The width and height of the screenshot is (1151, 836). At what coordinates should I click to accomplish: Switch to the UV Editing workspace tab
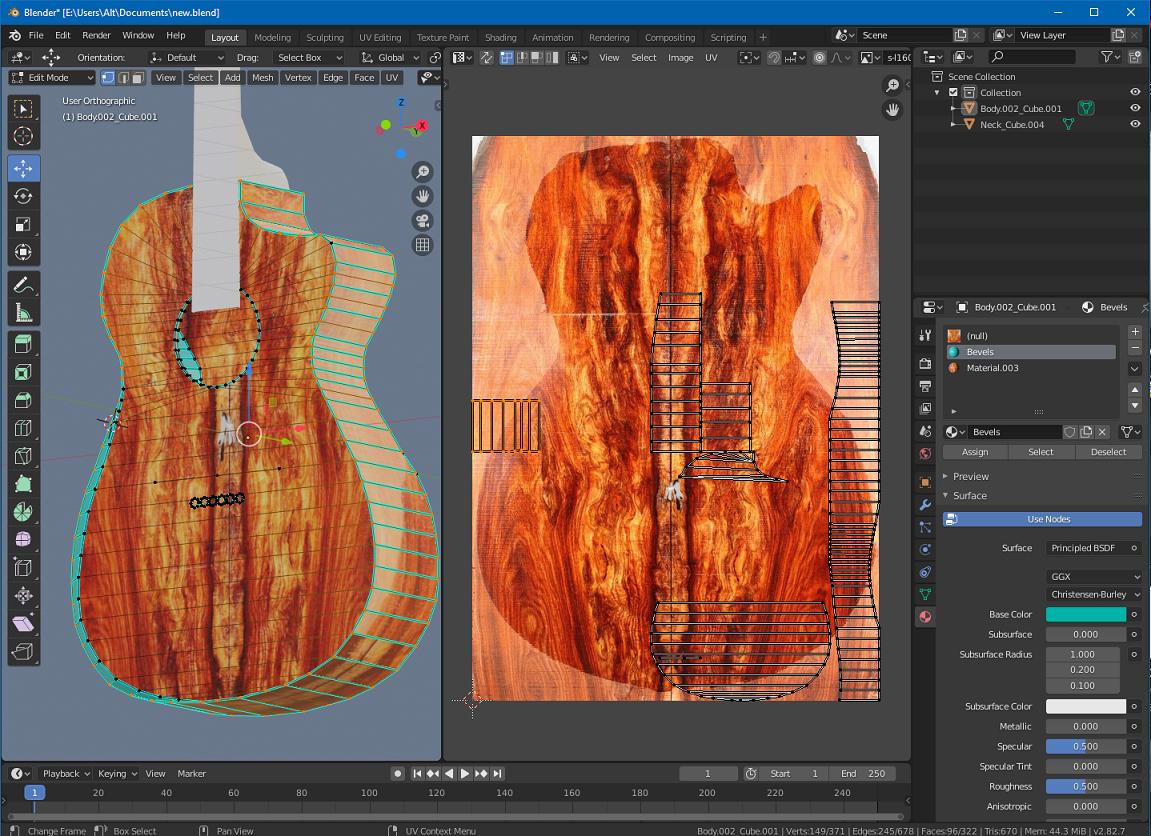(x=379, y=37)
